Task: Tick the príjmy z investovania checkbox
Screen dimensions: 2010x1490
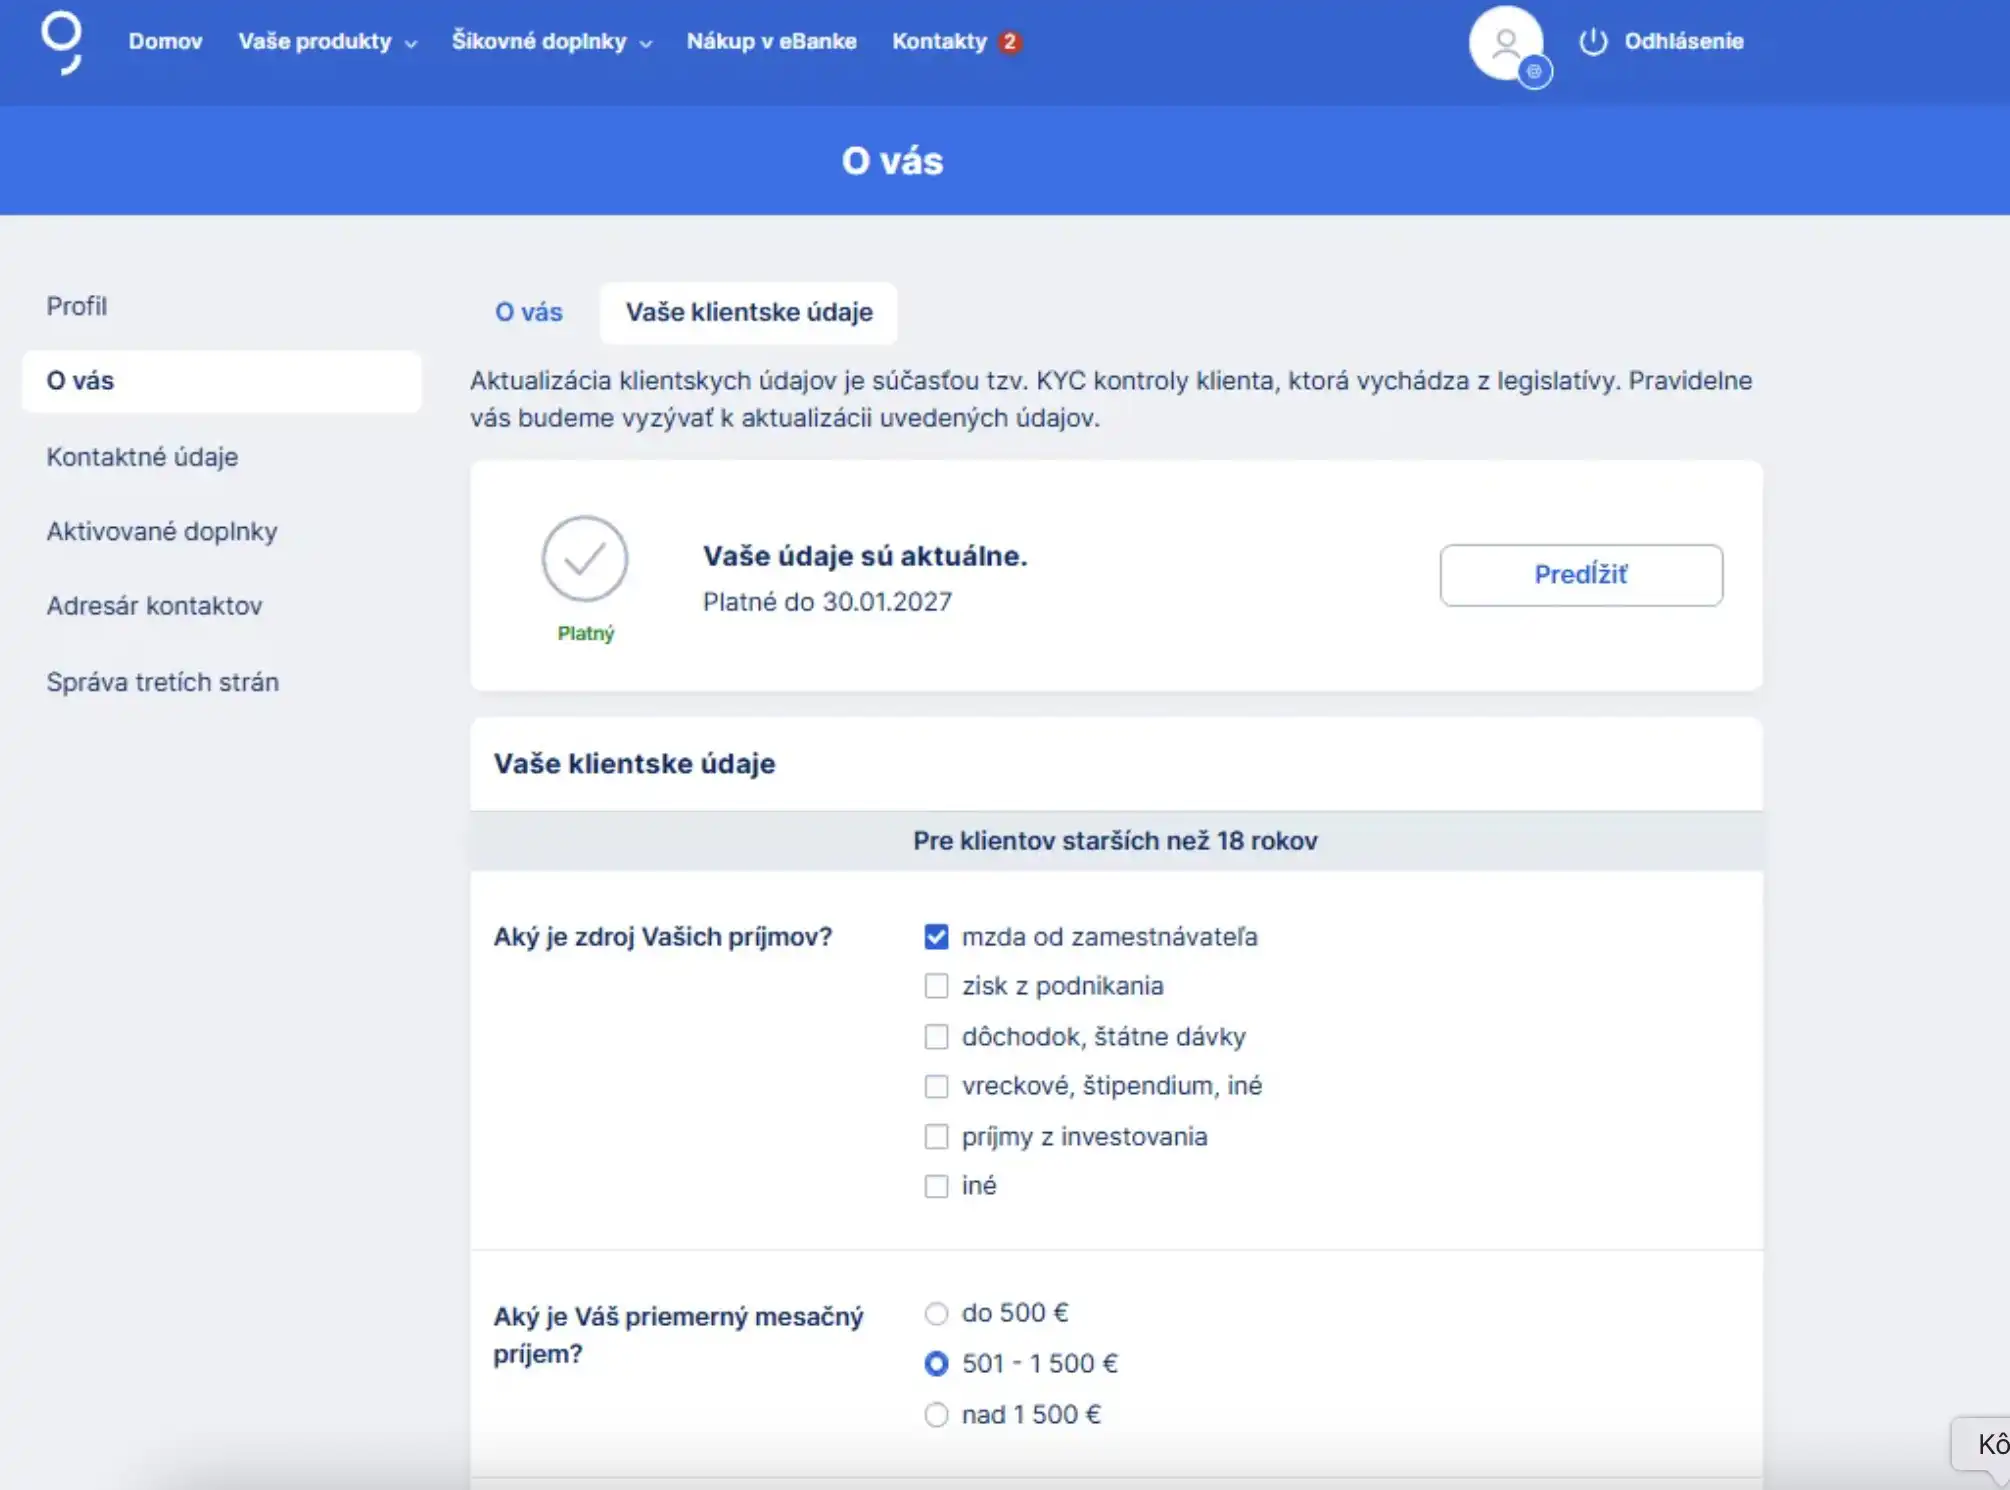Action: tap(936, 1137)
